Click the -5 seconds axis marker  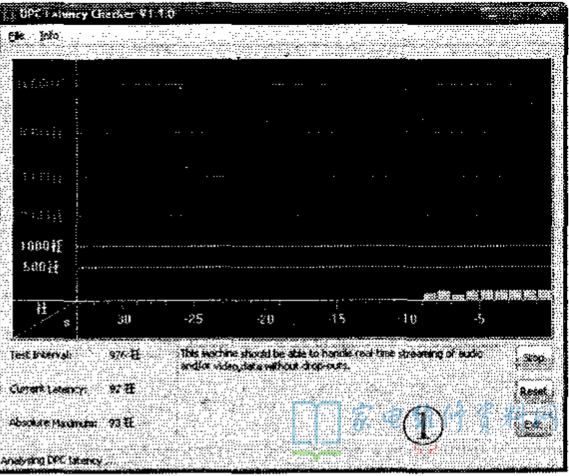point(479,319)
